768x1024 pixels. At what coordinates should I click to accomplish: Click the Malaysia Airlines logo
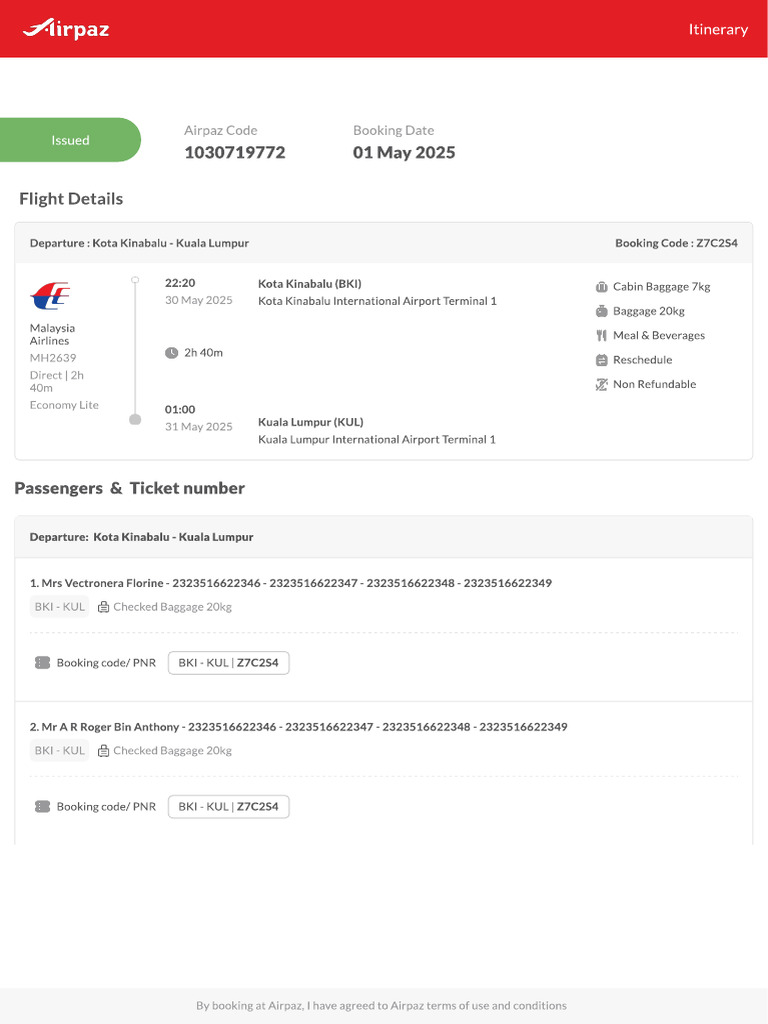tap(50, 296)
